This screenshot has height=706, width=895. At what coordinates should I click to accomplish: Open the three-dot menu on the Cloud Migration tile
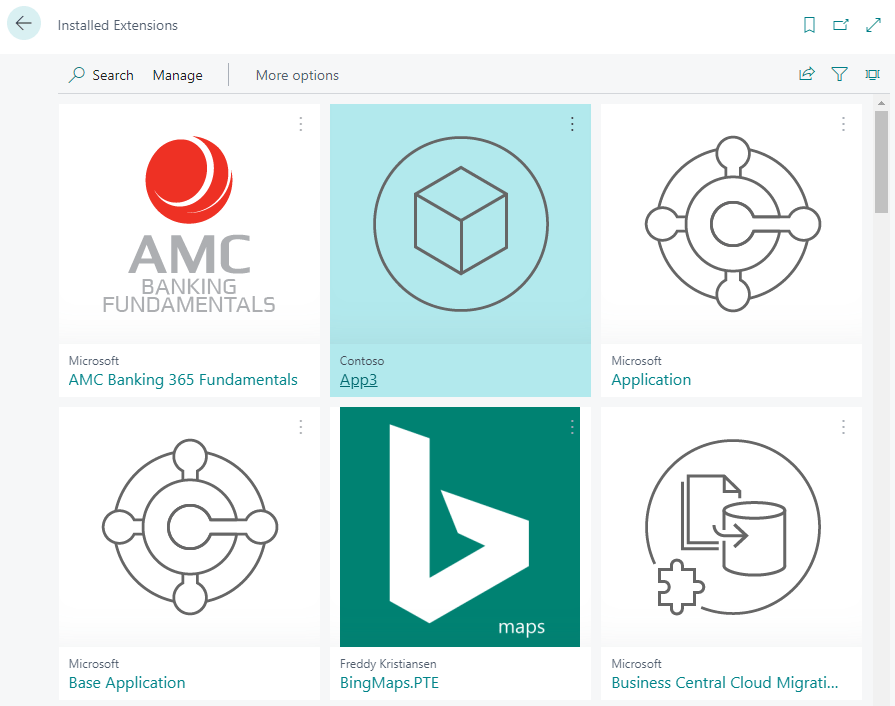tap(843, 427)
